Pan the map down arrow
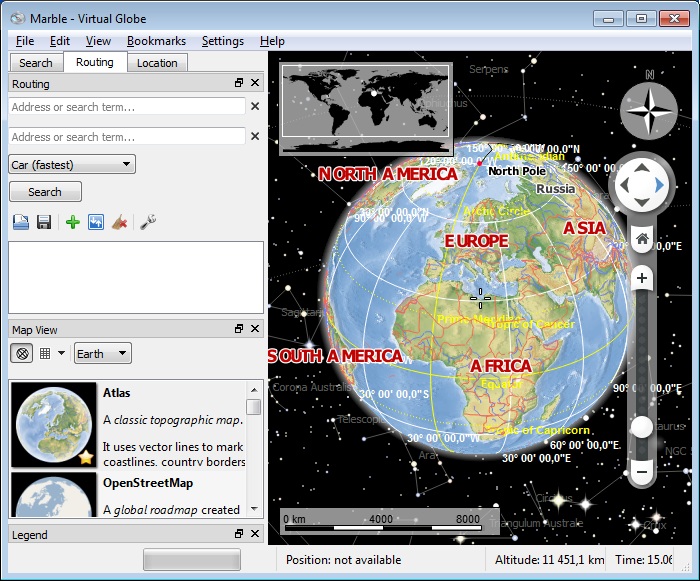The height and width of the screenshot is (581, 700). coord(642,203)
